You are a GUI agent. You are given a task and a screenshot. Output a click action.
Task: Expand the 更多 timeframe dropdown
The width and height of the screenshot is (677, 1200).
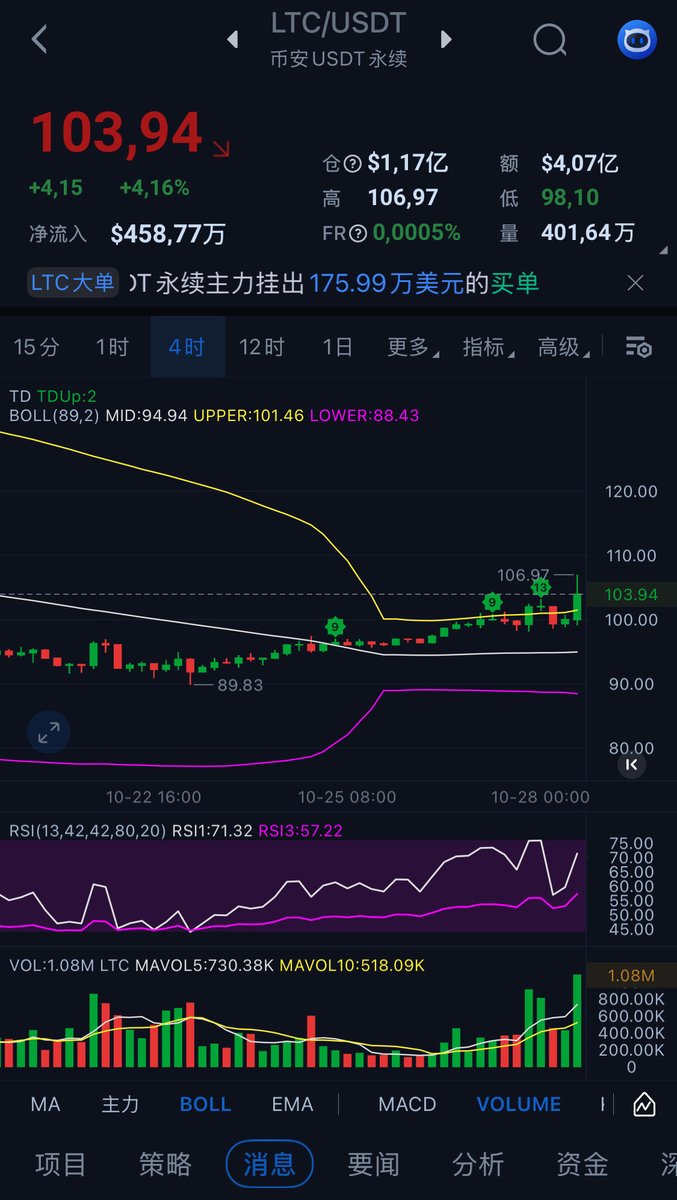[x=411, y=347]
